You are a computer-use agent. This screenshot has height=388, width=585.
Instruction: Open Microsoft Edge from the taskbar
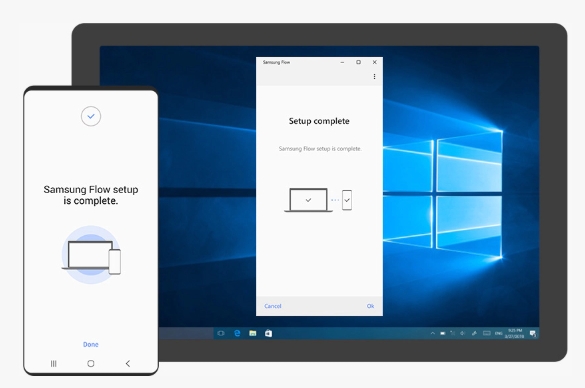click(x=237, y=333)
